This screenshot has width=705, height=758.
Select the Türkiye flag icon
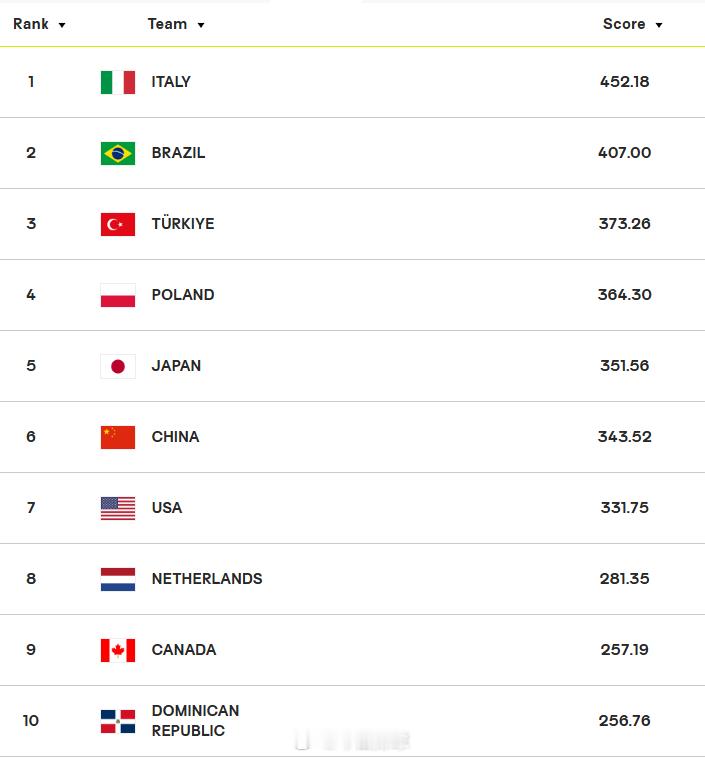pos(118,224)
